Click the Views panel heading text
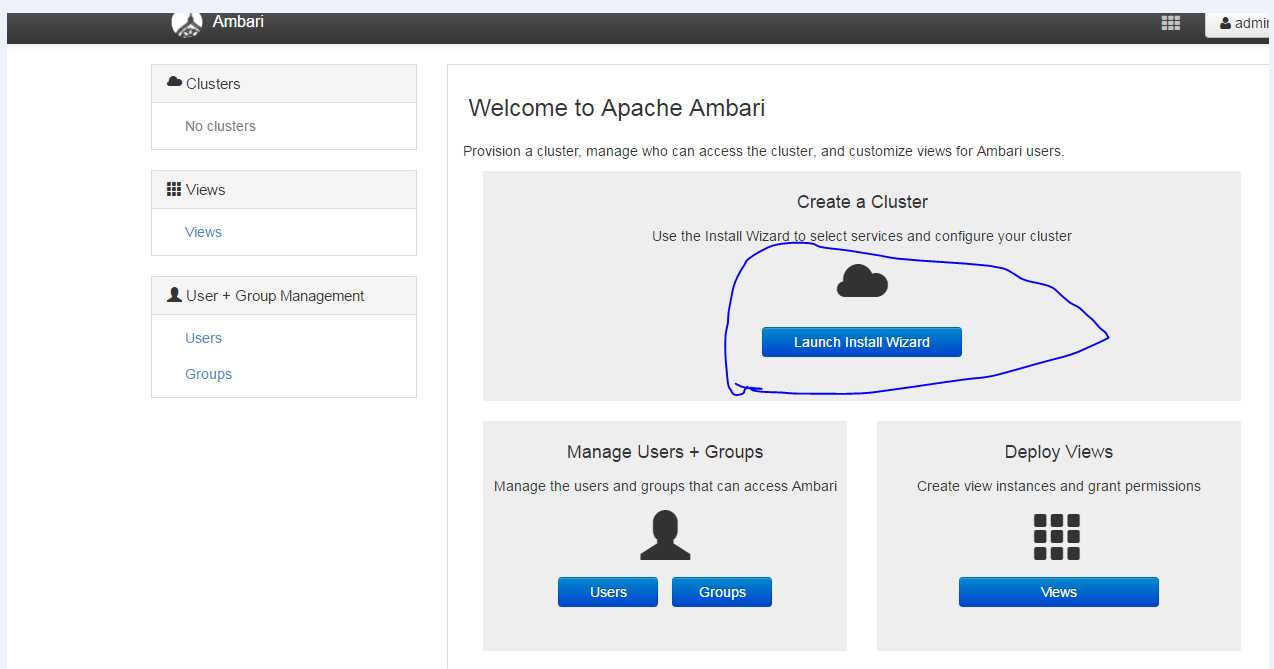Viewport: 1274px width, 669px height. tap(206, 190)
